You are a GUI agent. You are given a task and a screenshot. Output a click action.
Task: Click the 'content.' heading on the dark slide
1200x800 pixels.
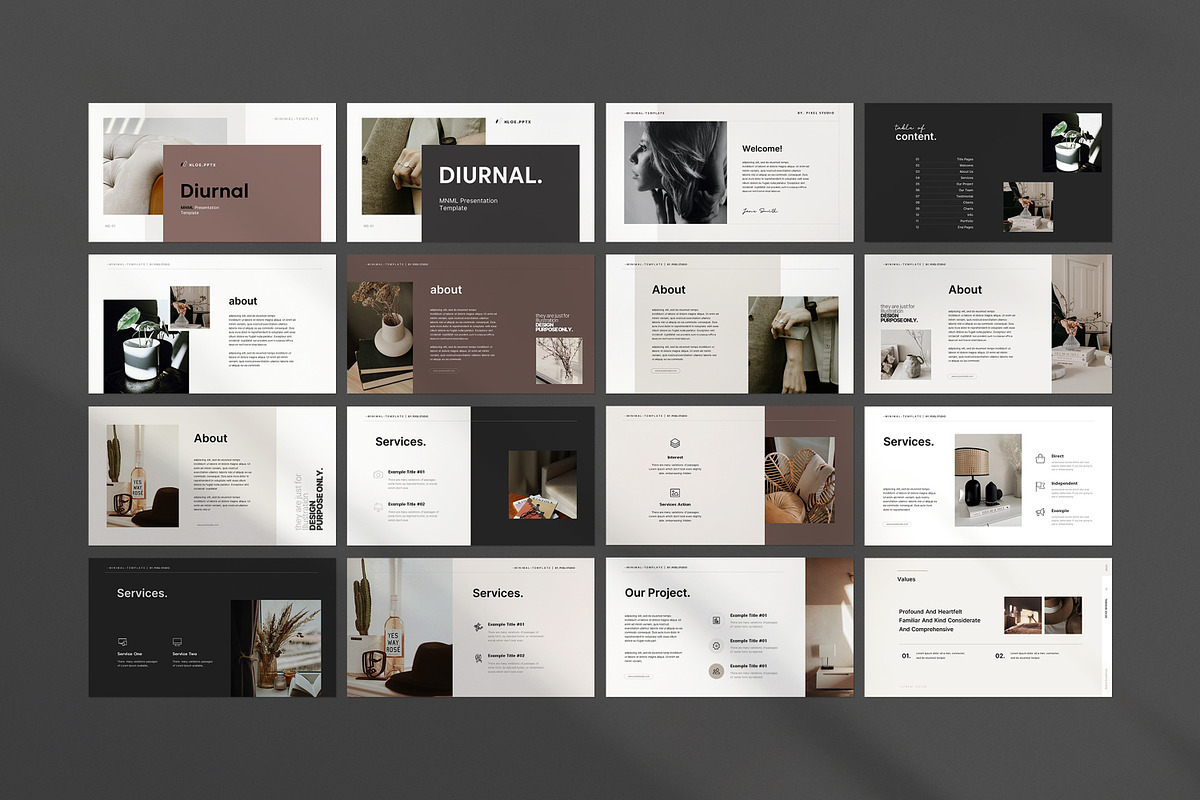916,136
